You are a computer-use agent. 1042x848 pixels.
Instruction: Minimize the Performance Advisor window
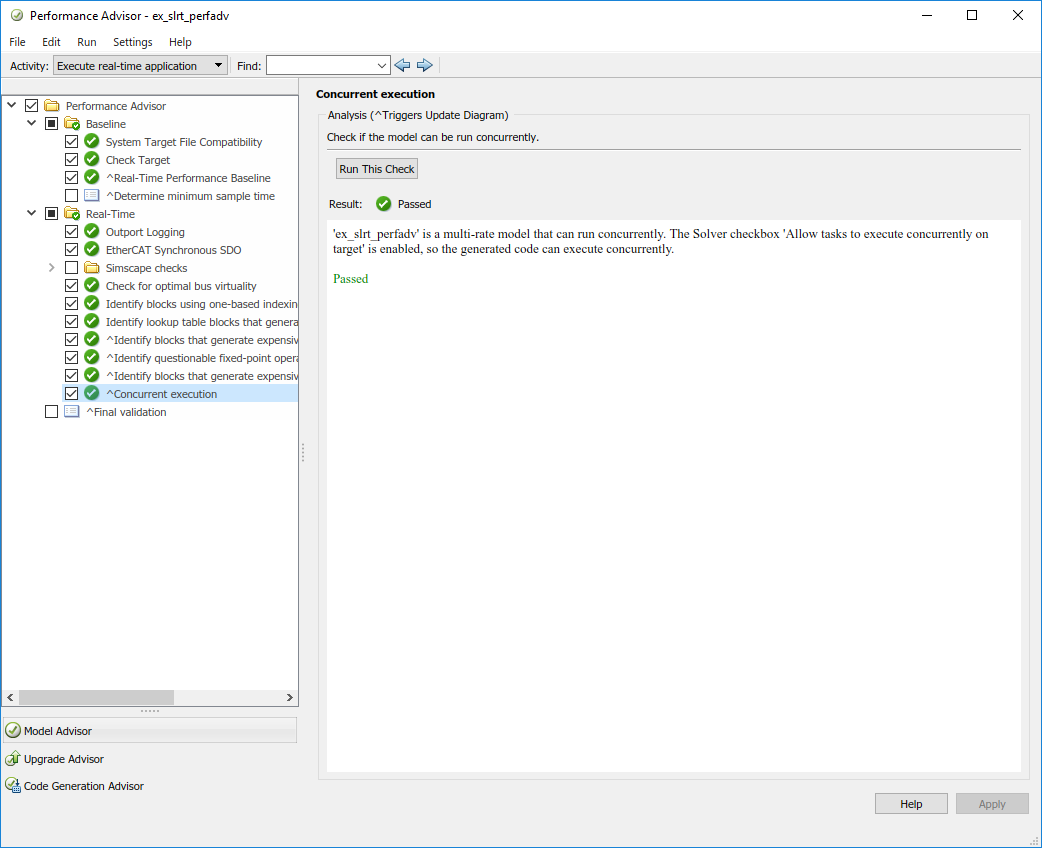click(x=927, y=15)
